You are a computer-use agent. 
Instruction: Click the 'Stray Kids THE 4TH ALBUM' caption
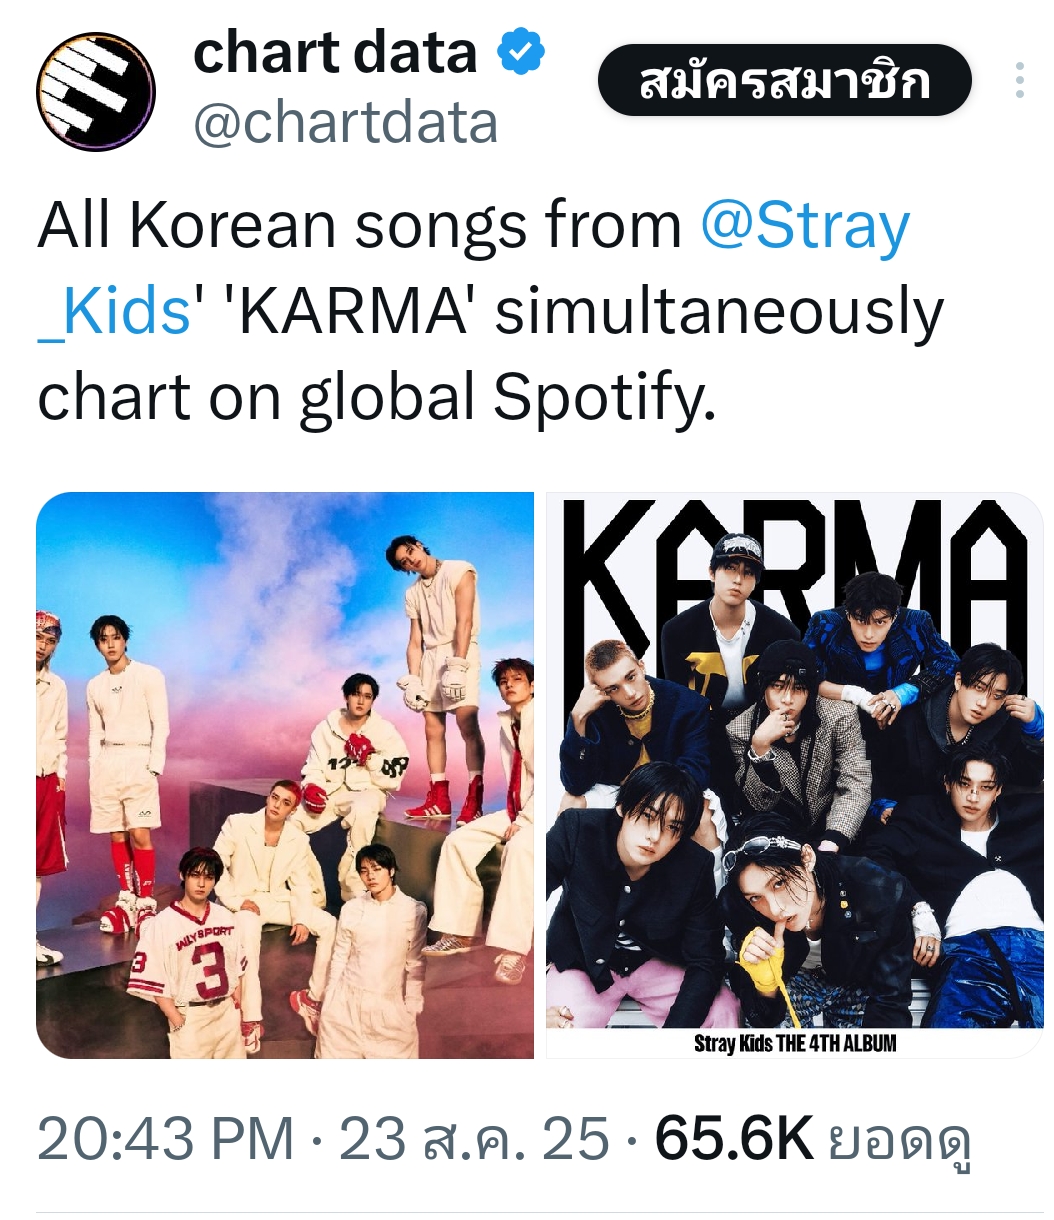tap(795, 1043)
